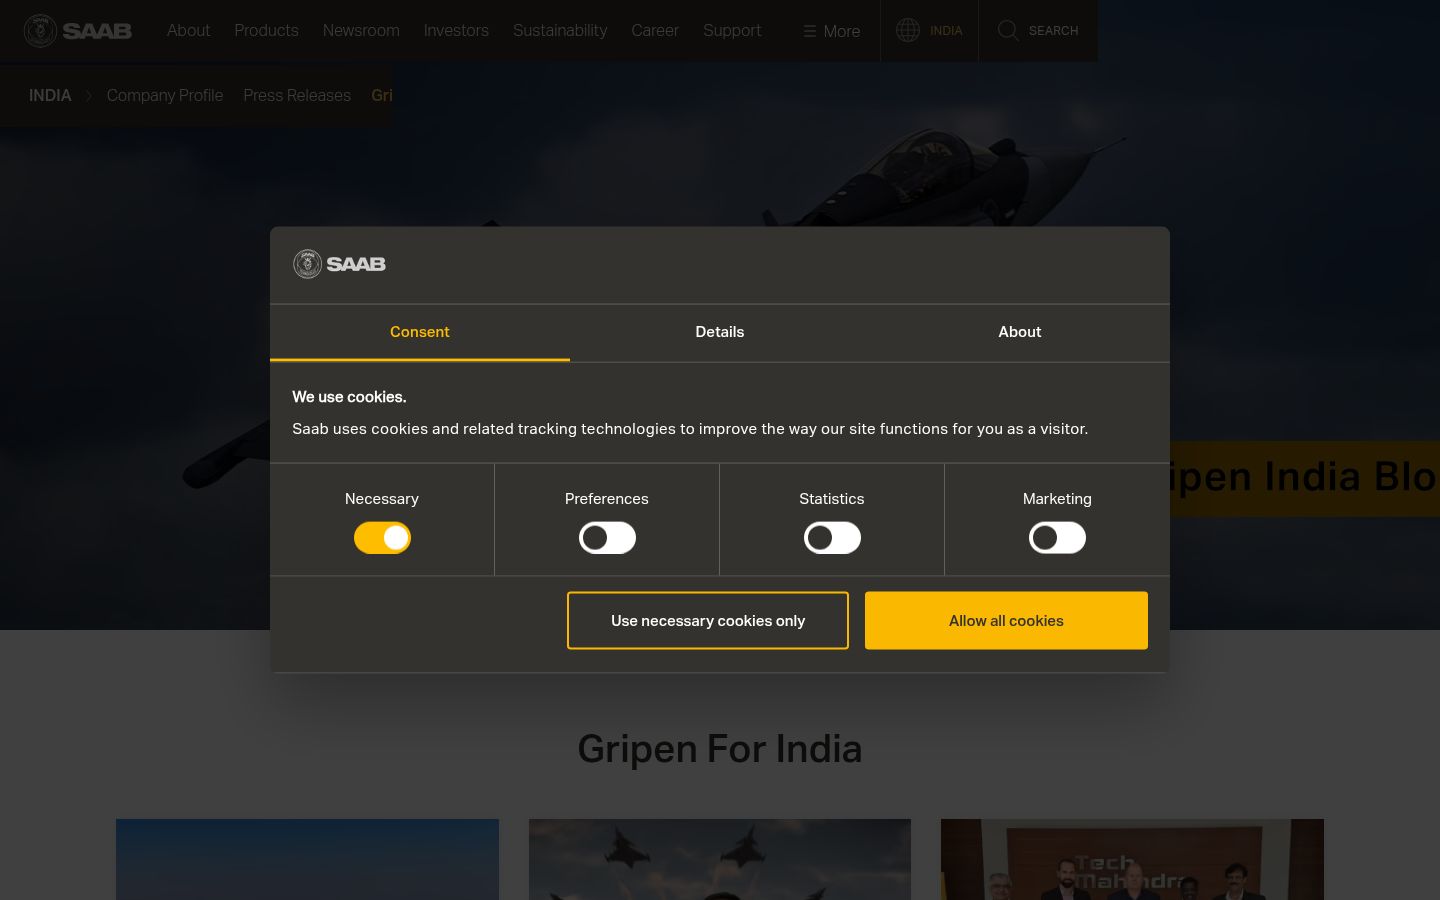Go to the INDIA breadcrumb link
The image size is (1440, 900).
[50, 96]
